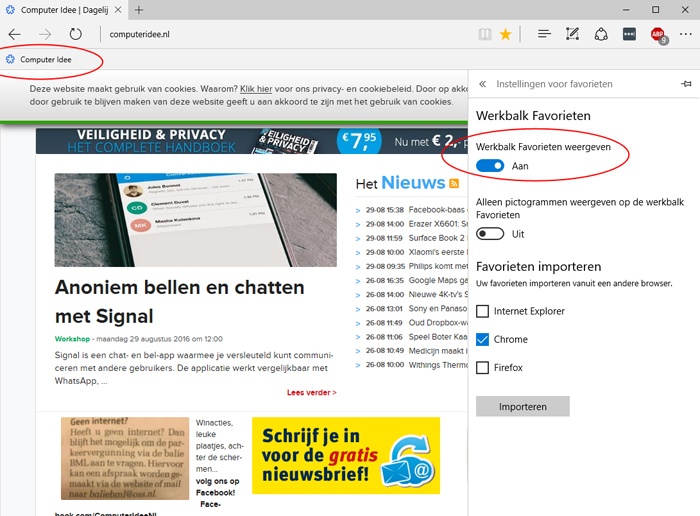The image size is (700, 516).
Task: Open Computer Idee favorites bar bookmark
Action: (39, 59)
